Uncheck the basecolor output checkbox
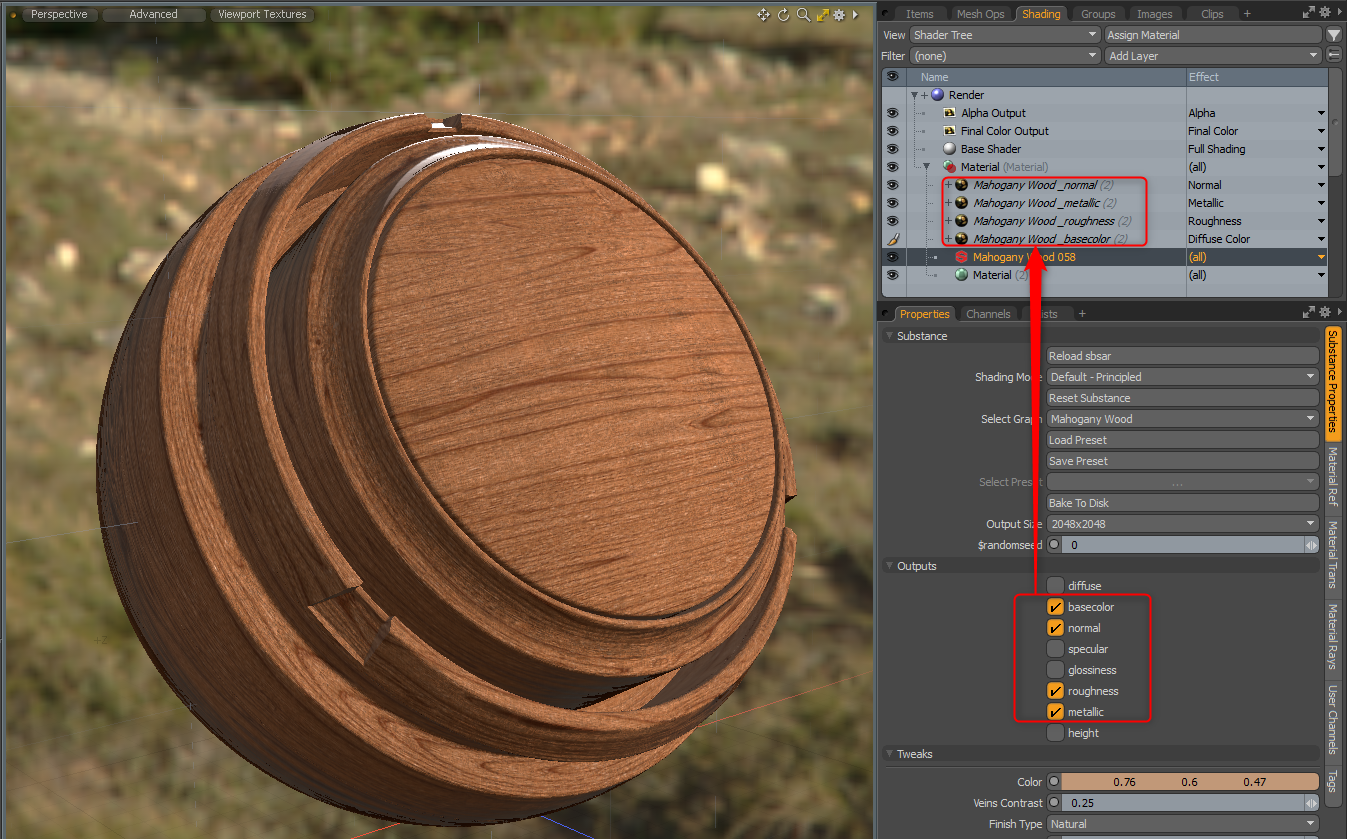1347x839 pixels. 1055,607
